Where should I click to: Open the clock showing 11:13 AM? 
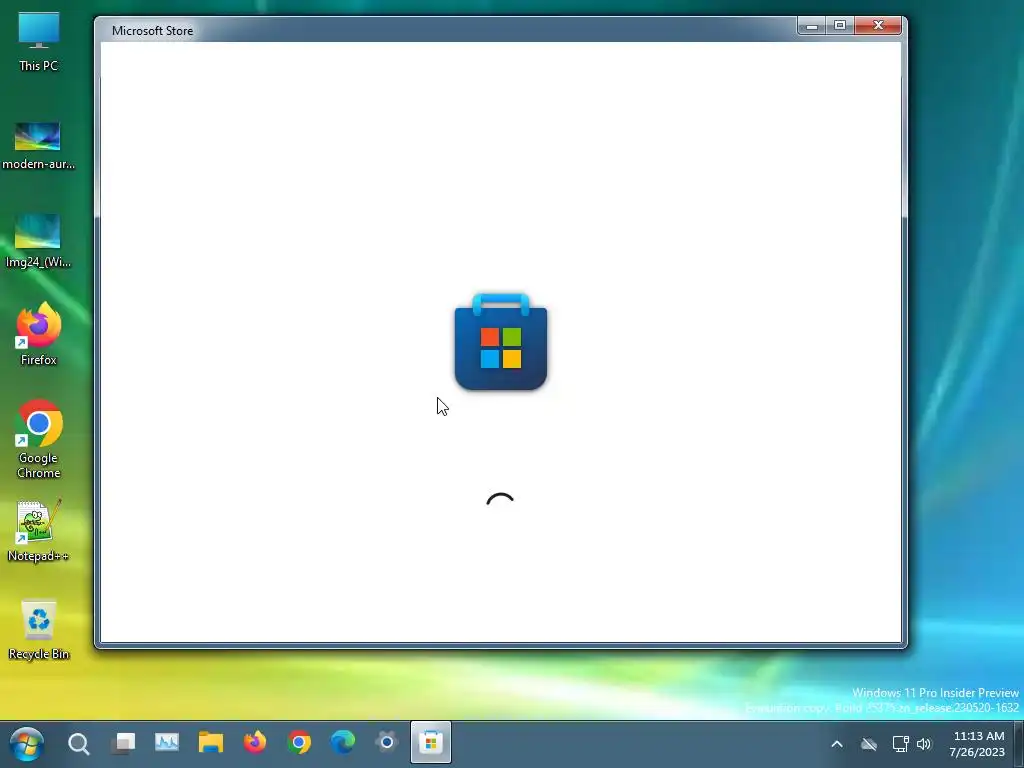pos(978,744)
